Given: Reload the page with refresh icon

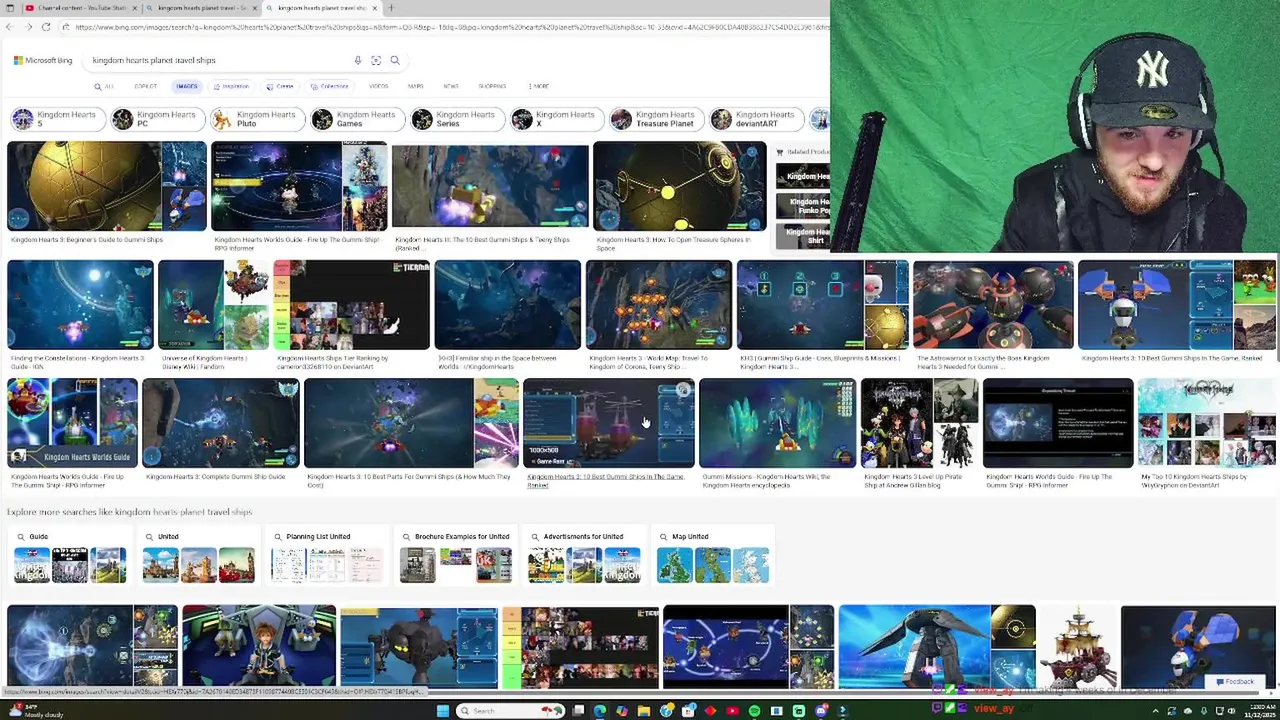Looking at the screenshot, I should point(46,27).
